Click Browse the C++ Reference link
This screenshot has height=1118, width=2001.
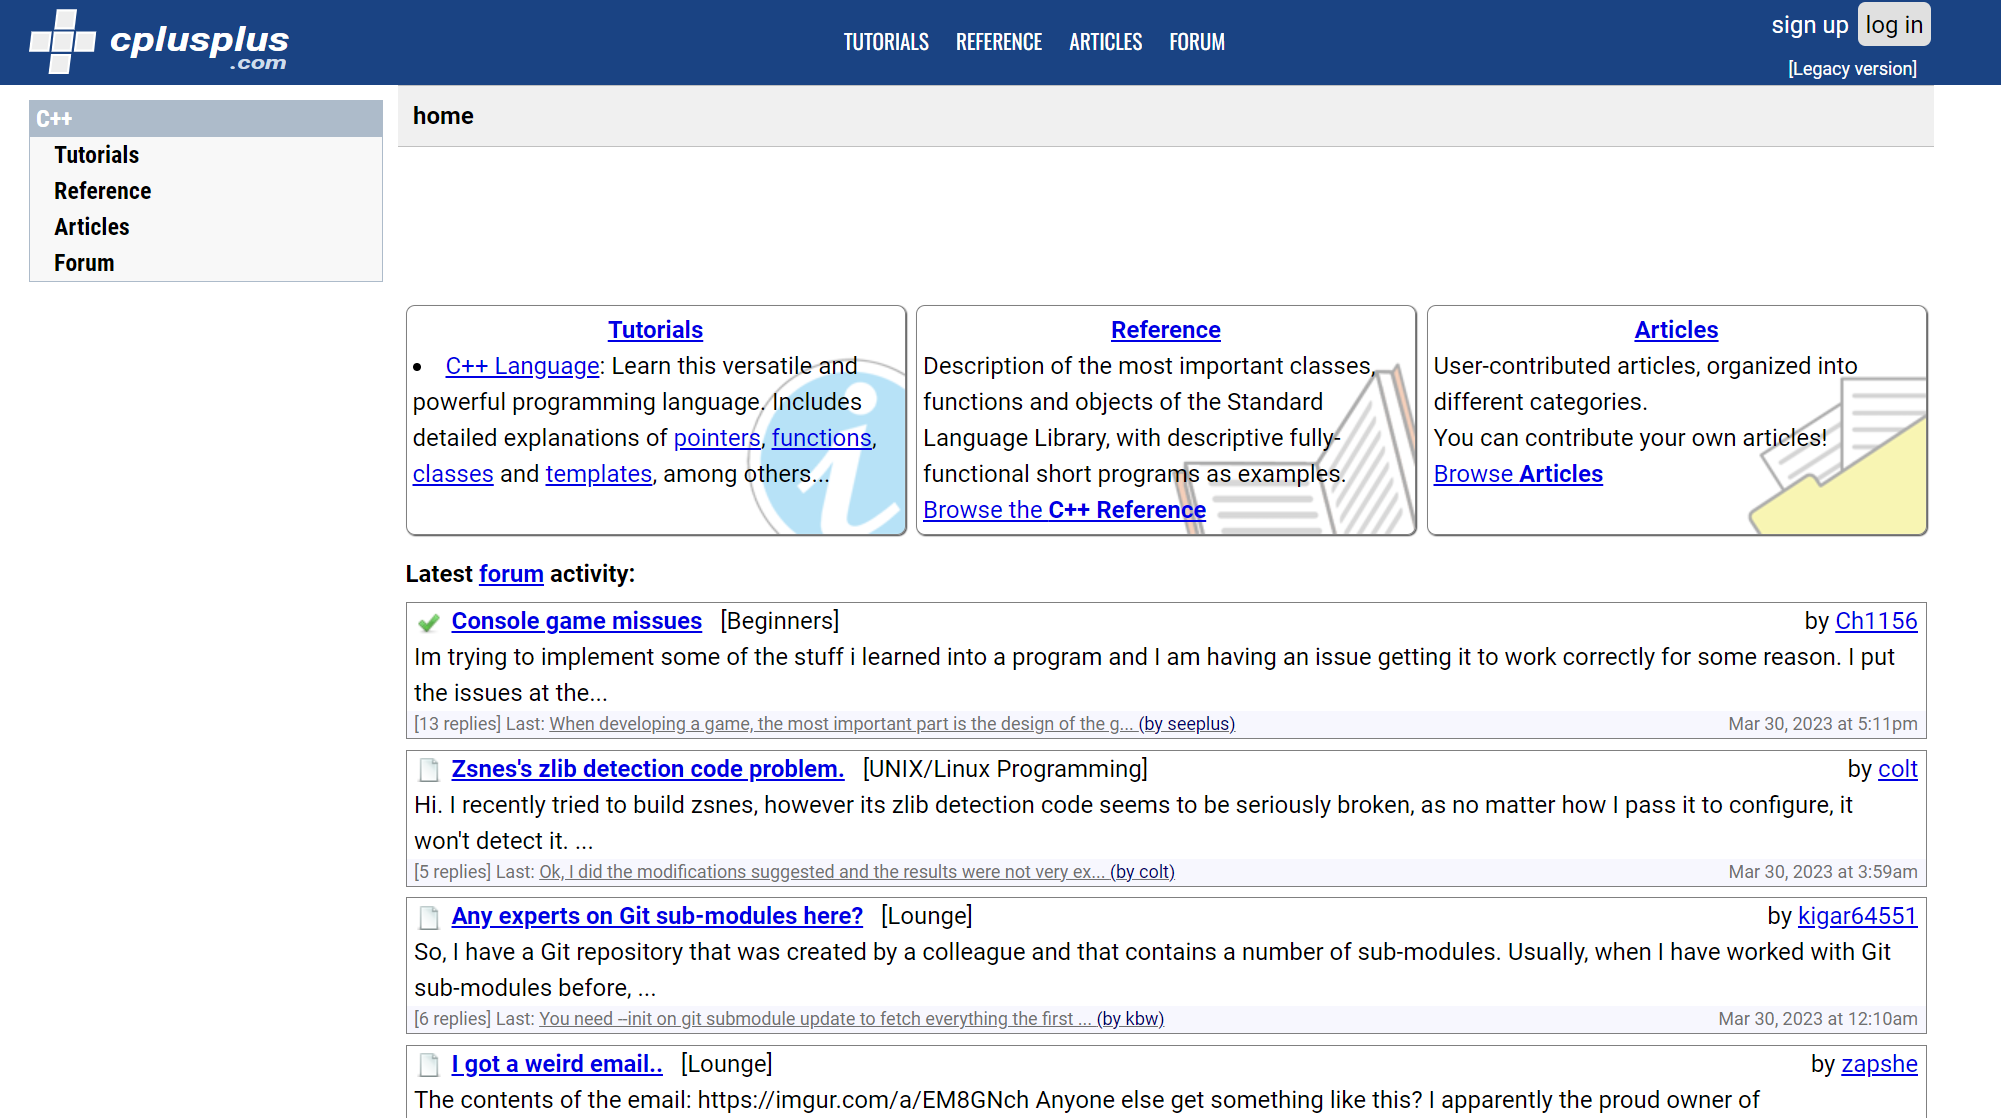pyautogui.click(x=1064, y=510)
